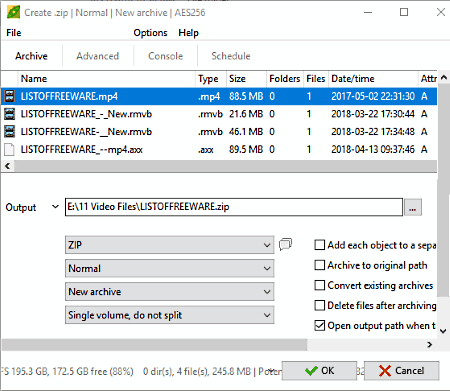The height and width of the screenshot is (391, 450).
Task: Click the 21.6 MB size cell
Action: point(246,114)
